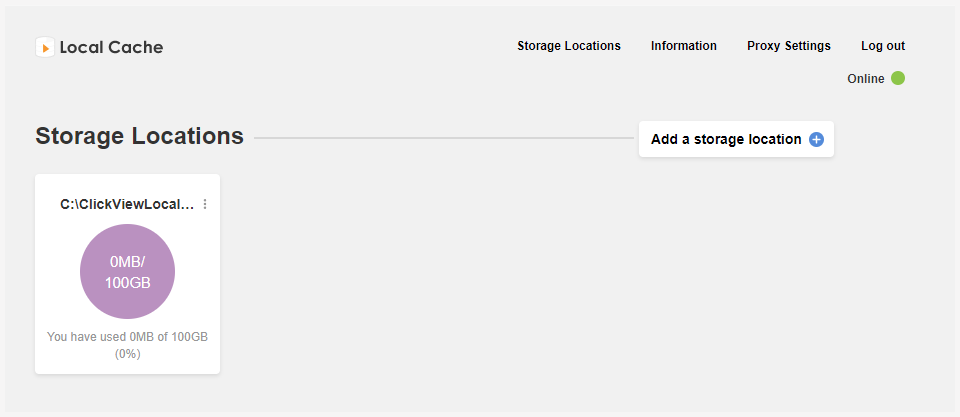Click the divider line beside Storage Locations heading
Image resolution: width=960 pixels, height=417 pixels.
[444, 138]
